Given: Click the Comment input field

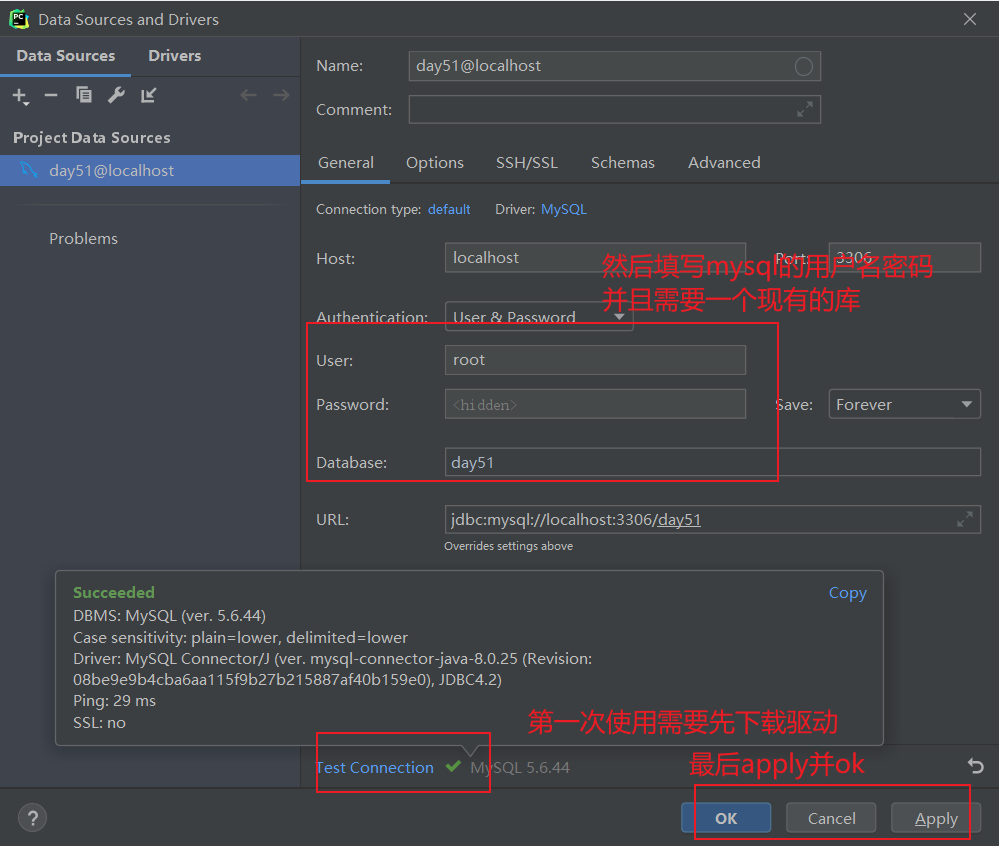Looking at the screenshot, I should click(614, 110).
